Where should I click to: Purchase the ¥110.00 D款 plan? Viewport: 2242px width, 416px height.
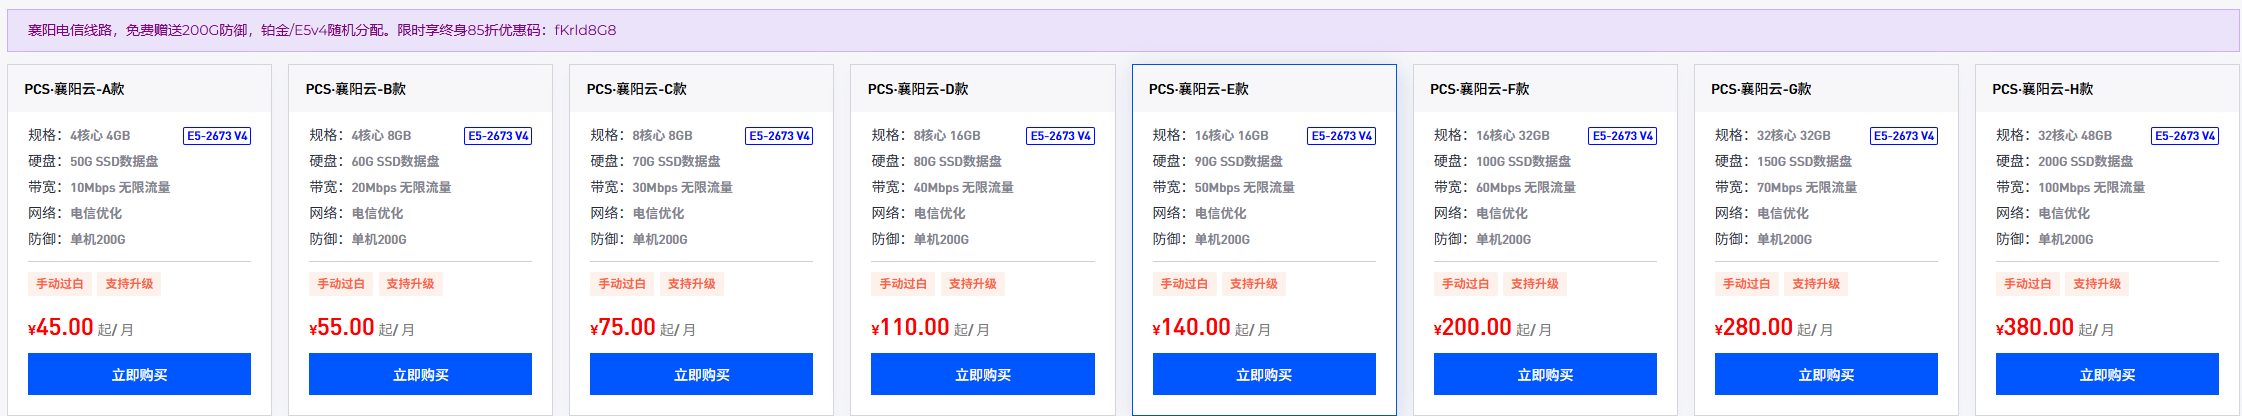click(982, 374)
